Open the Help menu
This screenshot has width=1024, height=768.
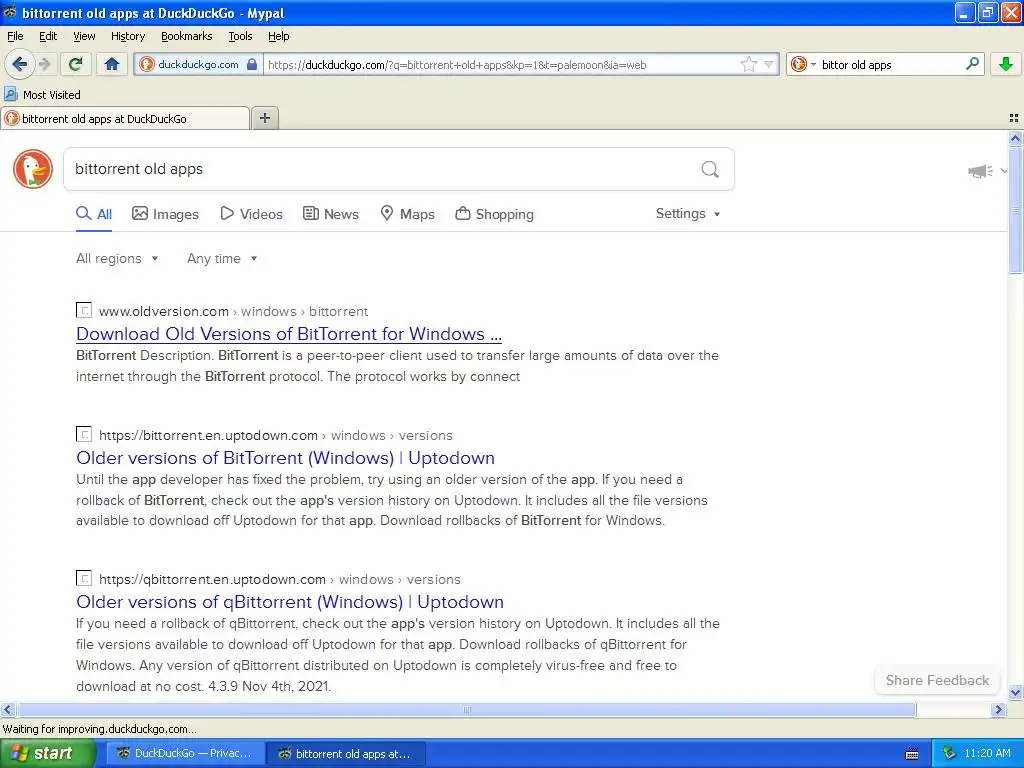pos(278,36)
